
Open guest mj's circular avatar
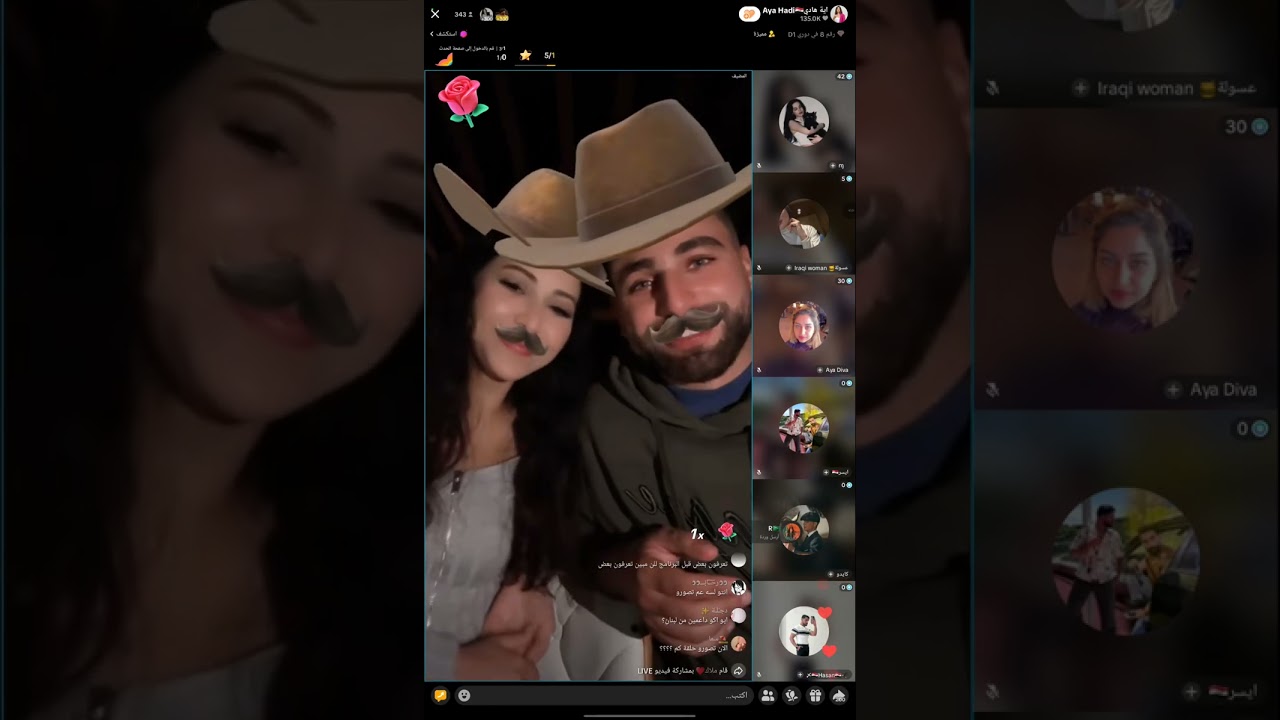(804, 121)
